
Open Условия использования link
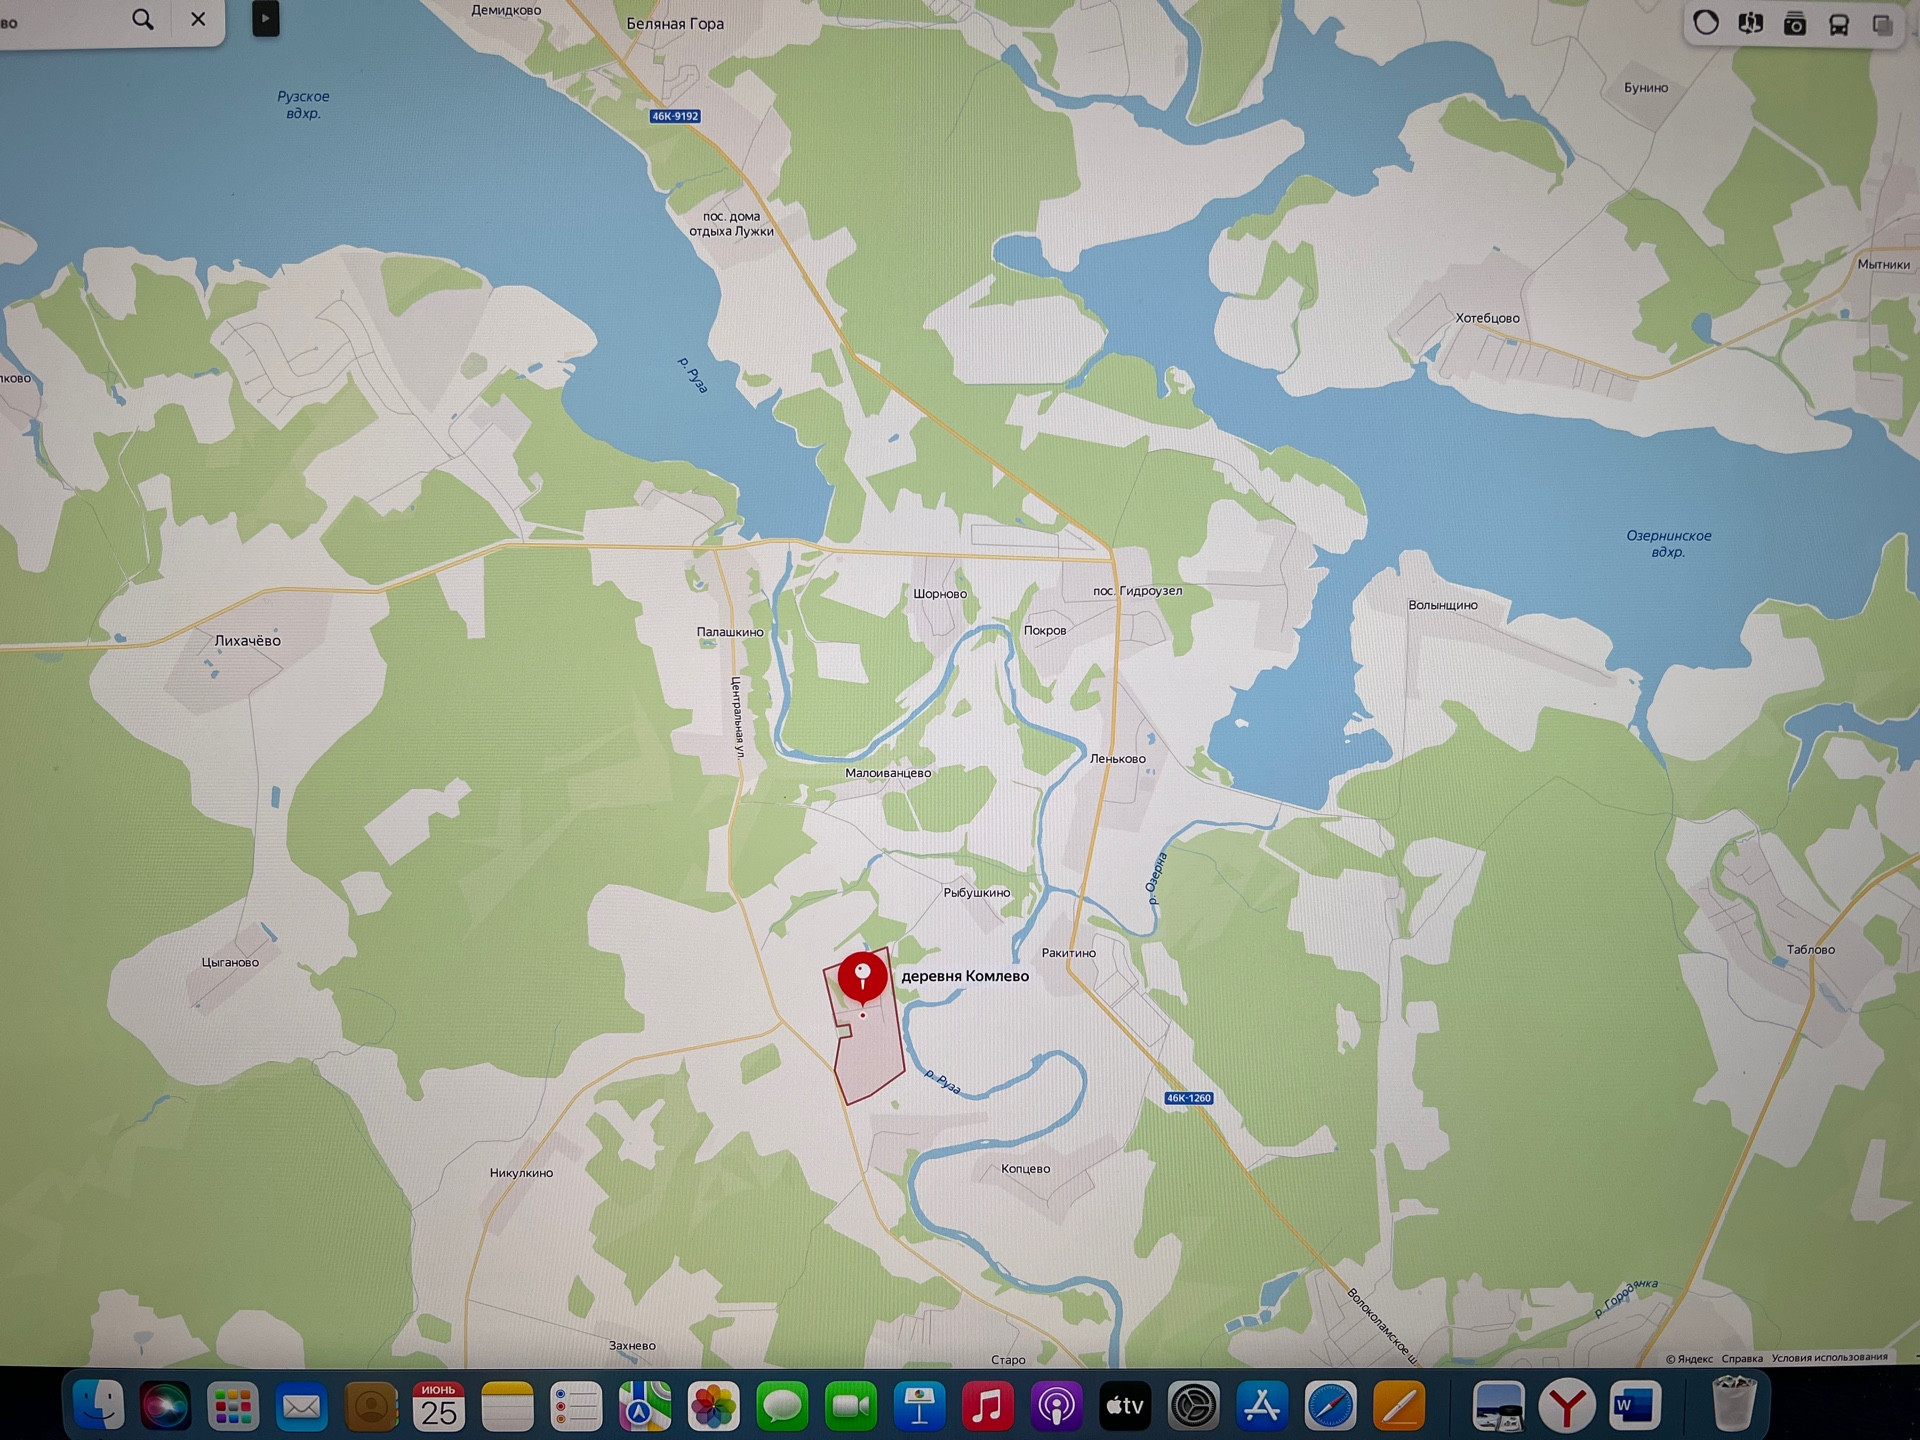pos(1829,1357)
